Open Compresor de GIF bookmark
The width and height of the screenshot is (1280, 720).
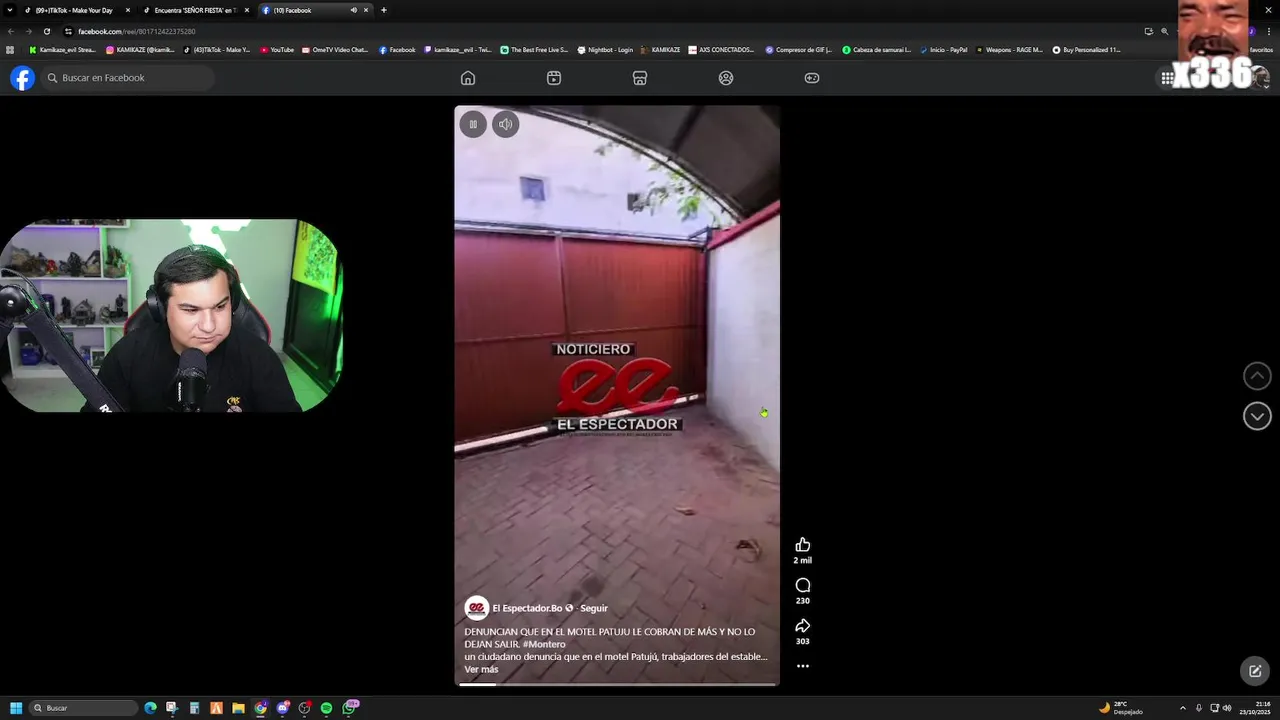coord(798,50)
